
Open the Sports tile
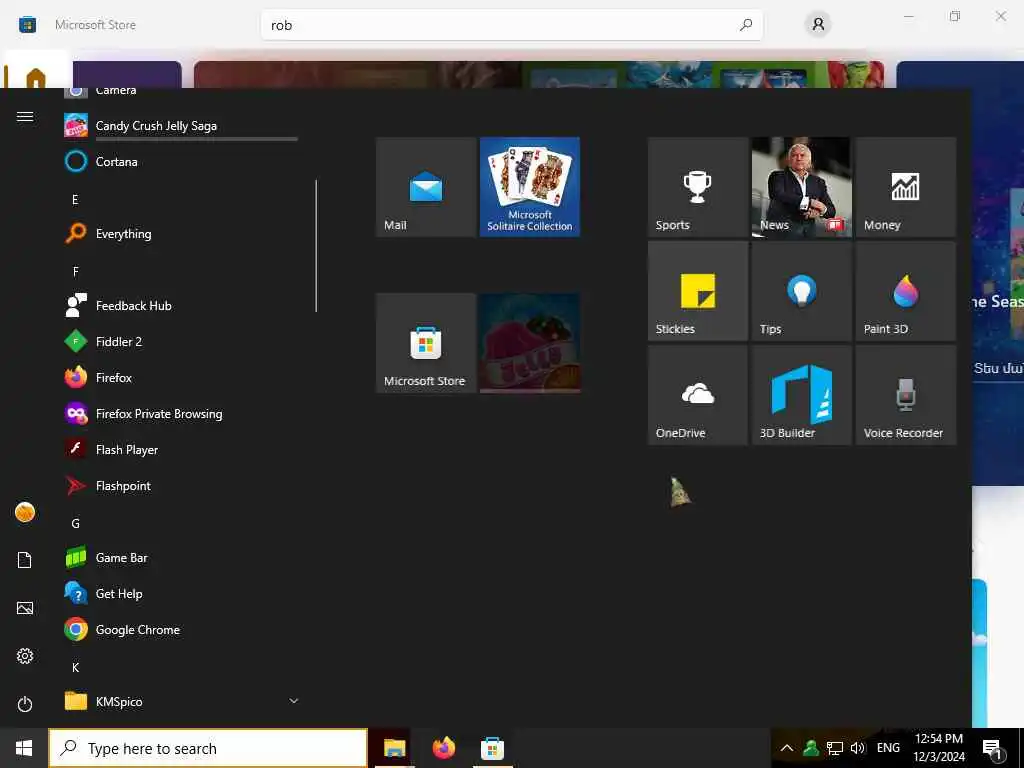697,187
